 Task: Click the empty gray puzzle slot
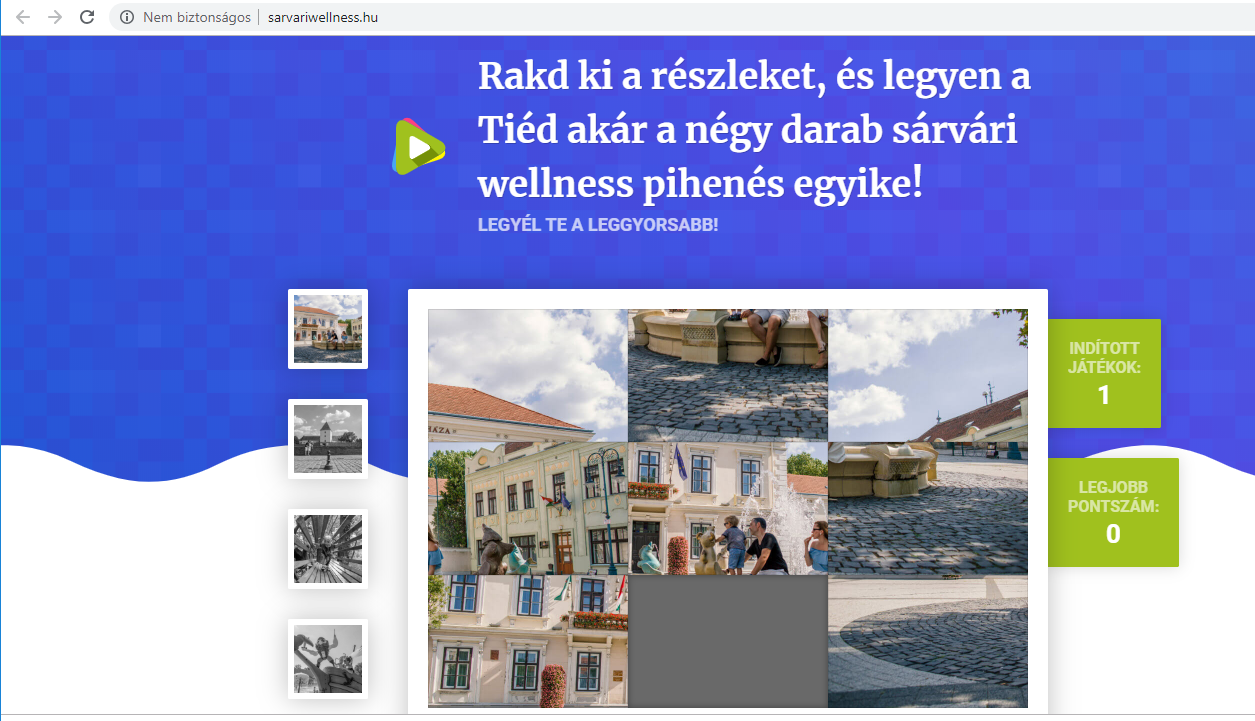coord(728,642)
